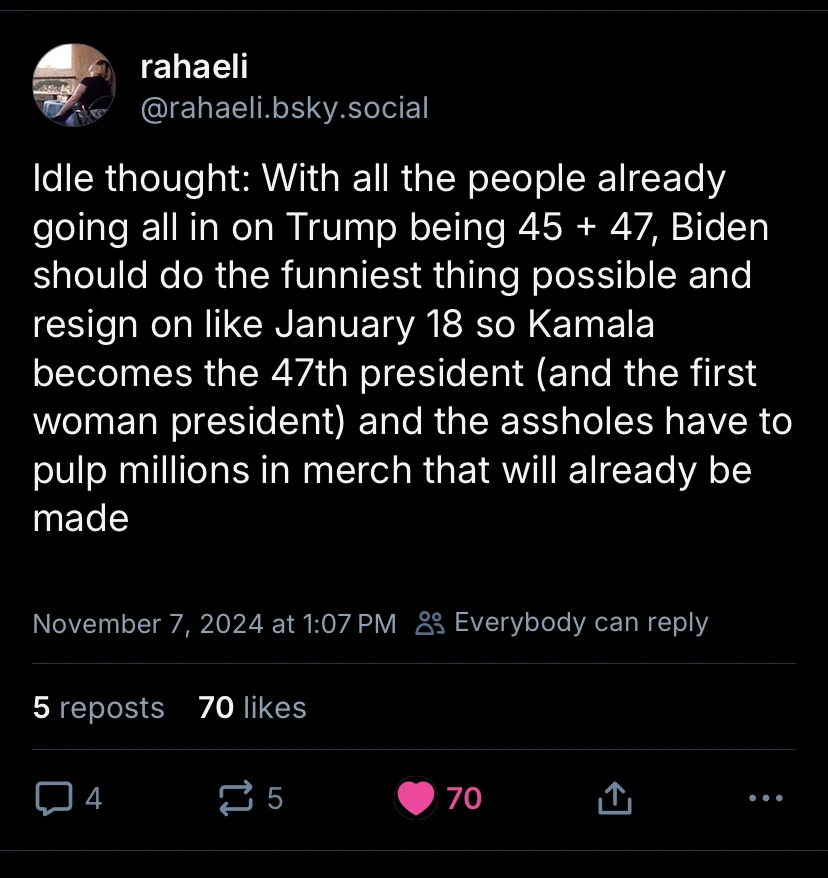
Task: Click the November 7, 2024 timestamp
Action: click(214, 623)
